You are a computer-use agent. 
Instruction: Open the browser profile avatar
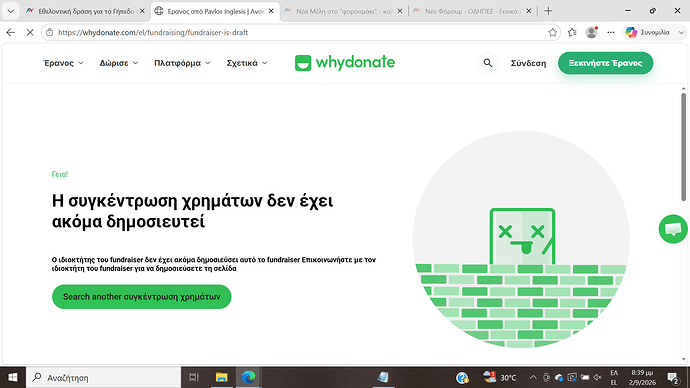[591, 32]
